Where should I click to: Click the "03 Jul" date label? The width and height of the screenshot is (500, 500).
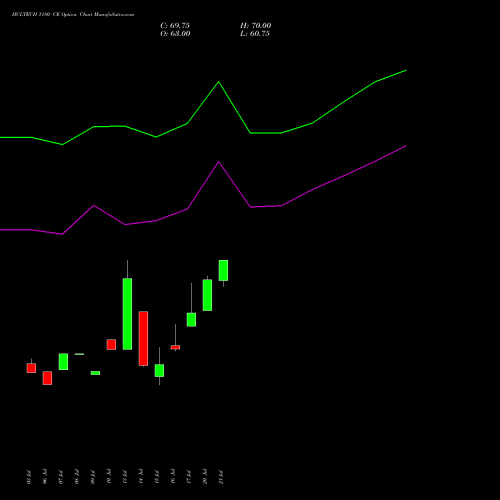29,477
